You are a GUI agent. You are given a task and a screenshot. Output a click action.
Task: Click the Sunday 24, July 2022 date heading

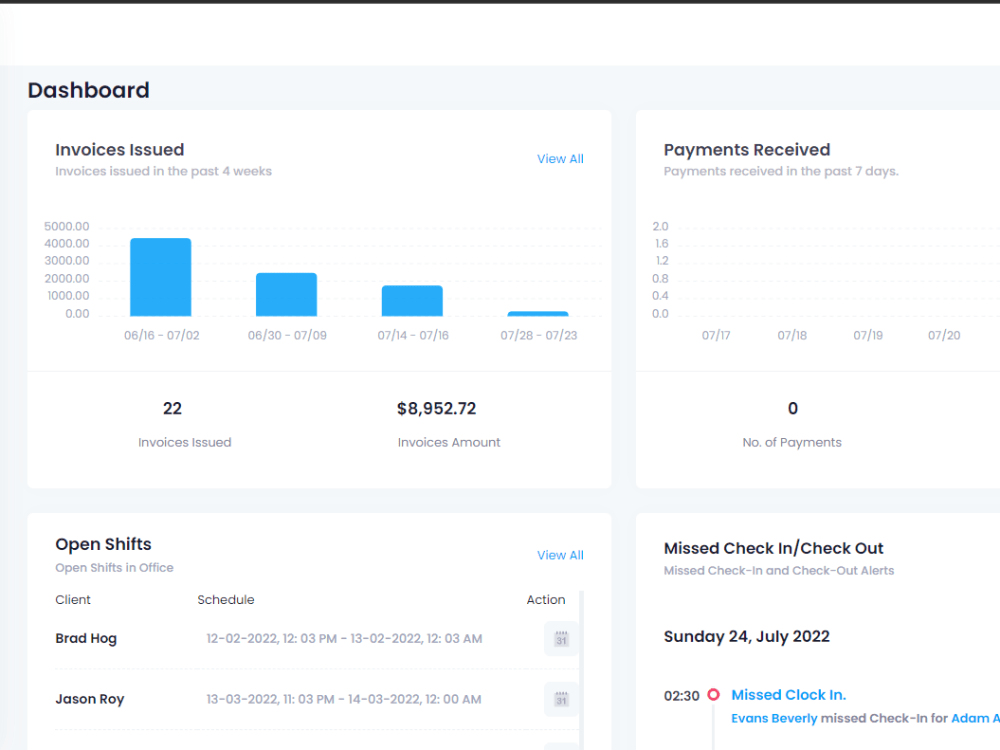[x=747, y=636]
